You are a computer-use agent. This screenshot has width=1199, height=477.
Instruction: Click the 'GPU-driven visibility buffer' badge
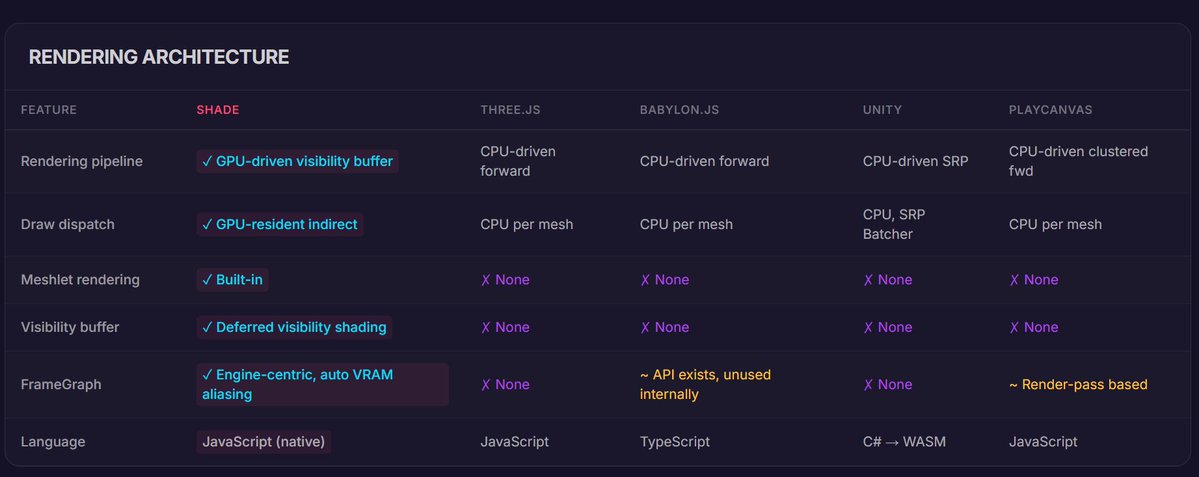click(297, 161)
